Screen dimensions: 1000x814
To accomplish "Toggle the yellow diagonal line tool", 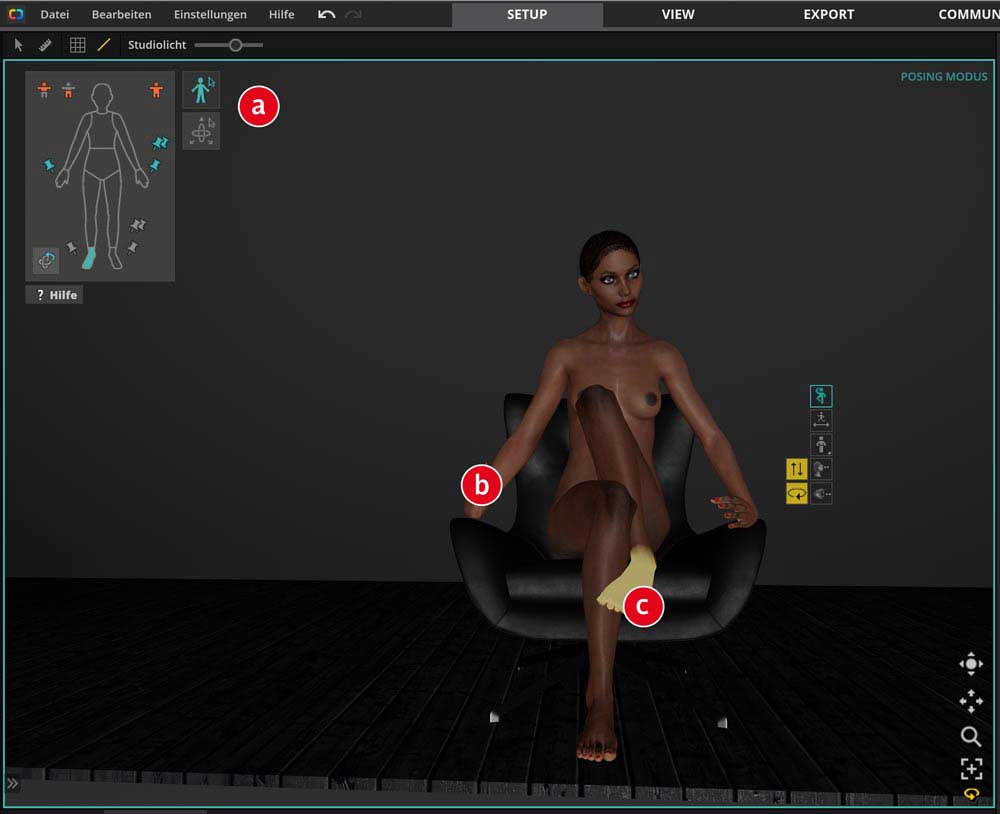I will tap(103, 45).
